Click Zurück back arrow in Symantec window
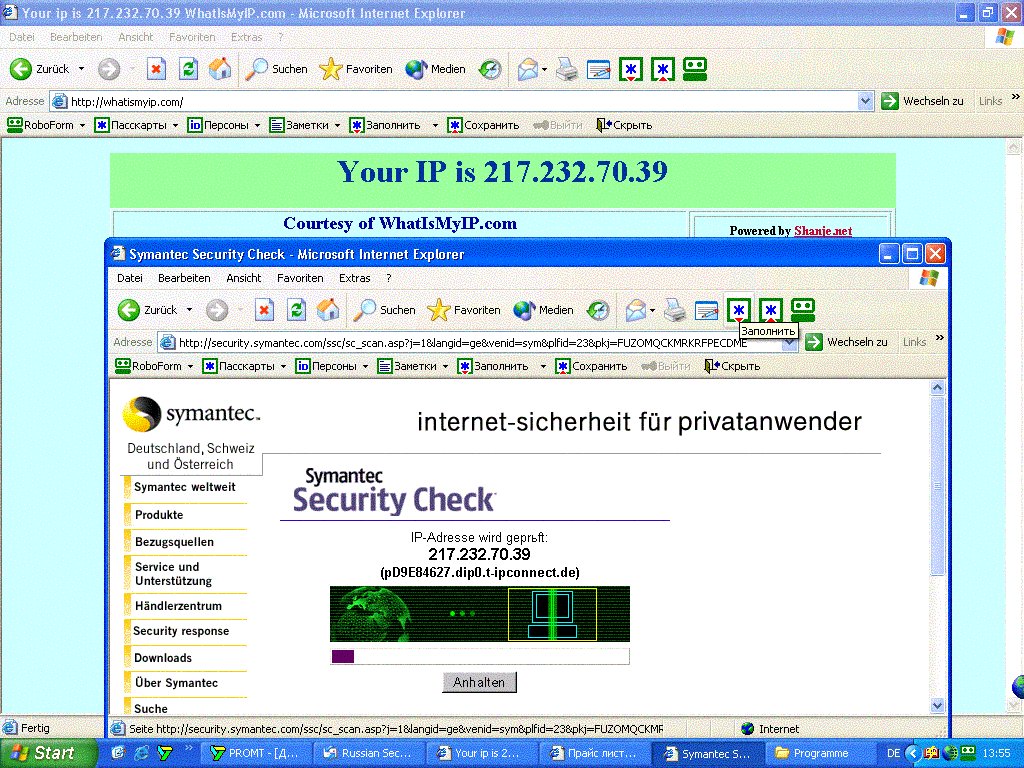 pyautogui.click(x=129, y=310)
